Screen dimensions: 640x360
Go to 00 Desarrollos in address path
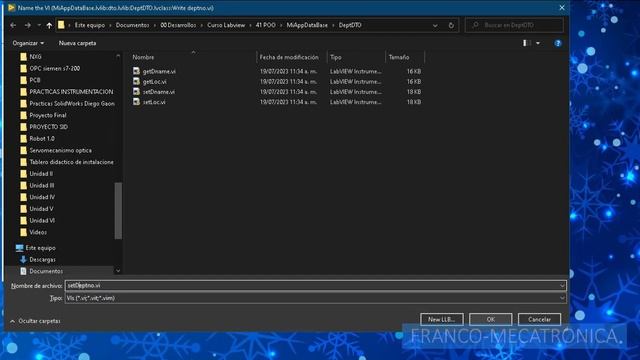tap(178, 25)
